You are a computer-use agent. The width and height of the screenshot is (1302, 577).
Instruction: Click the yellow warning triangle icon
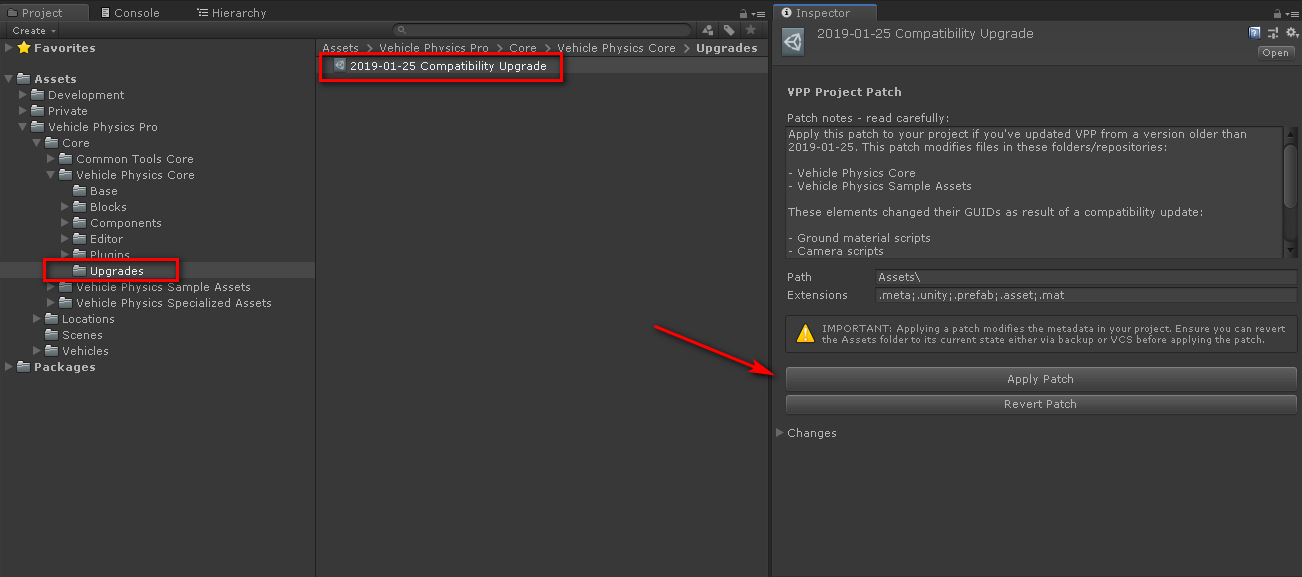click(804, 333)
